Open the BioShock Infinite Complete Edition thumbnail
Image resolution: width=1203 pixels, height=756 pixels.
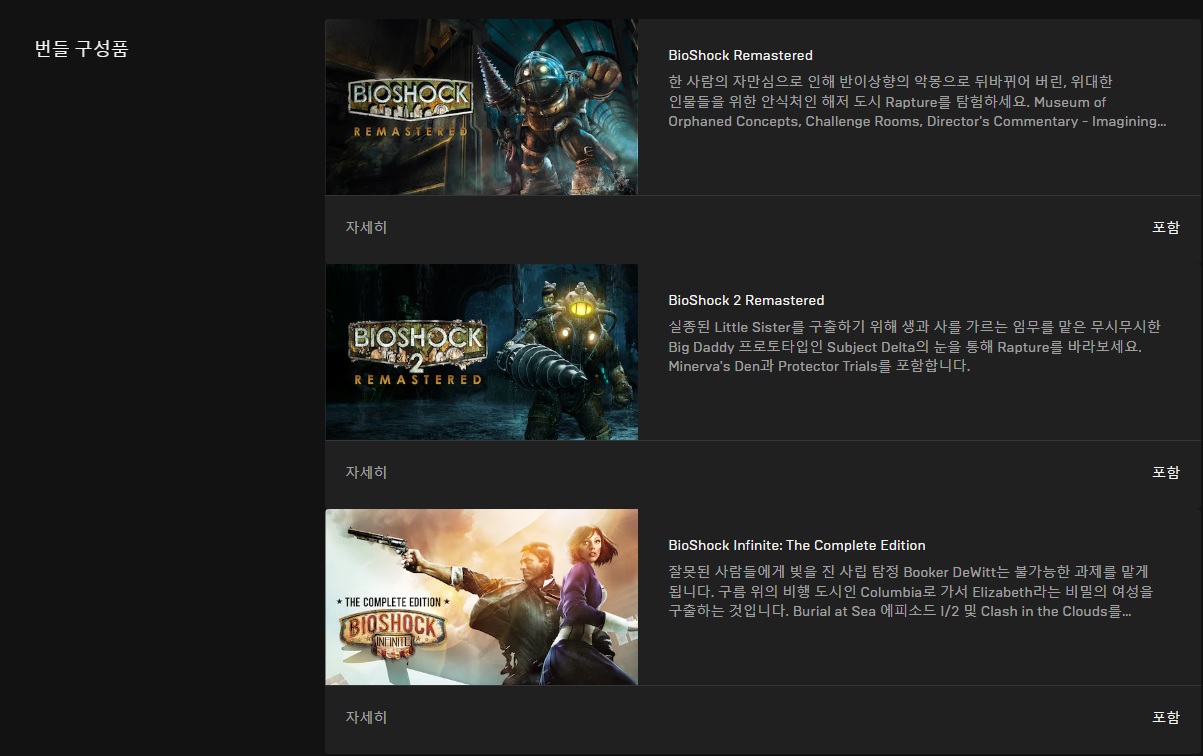481,597
